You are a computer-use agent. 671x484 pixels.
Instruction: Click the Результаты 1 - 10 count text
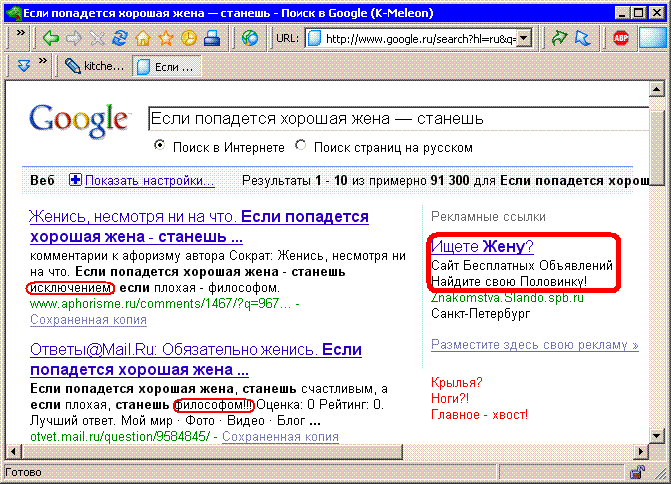[x=294, y=180]
